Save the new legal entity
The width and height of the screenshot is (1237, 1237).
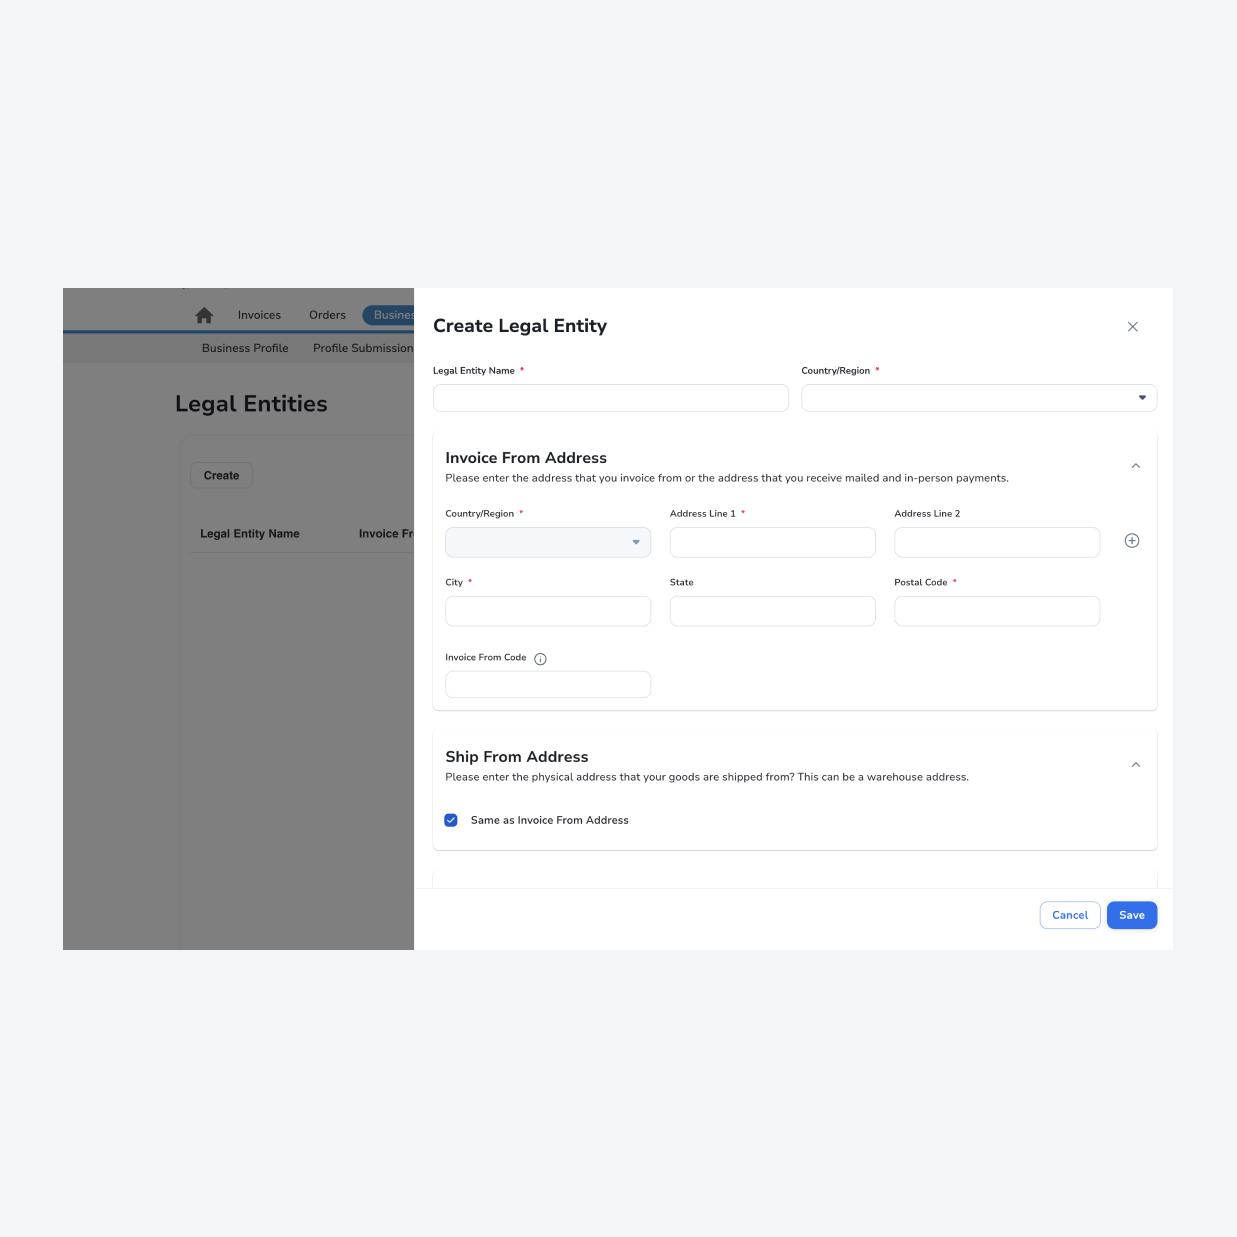pyautogui.click(x=1131, y=914)
